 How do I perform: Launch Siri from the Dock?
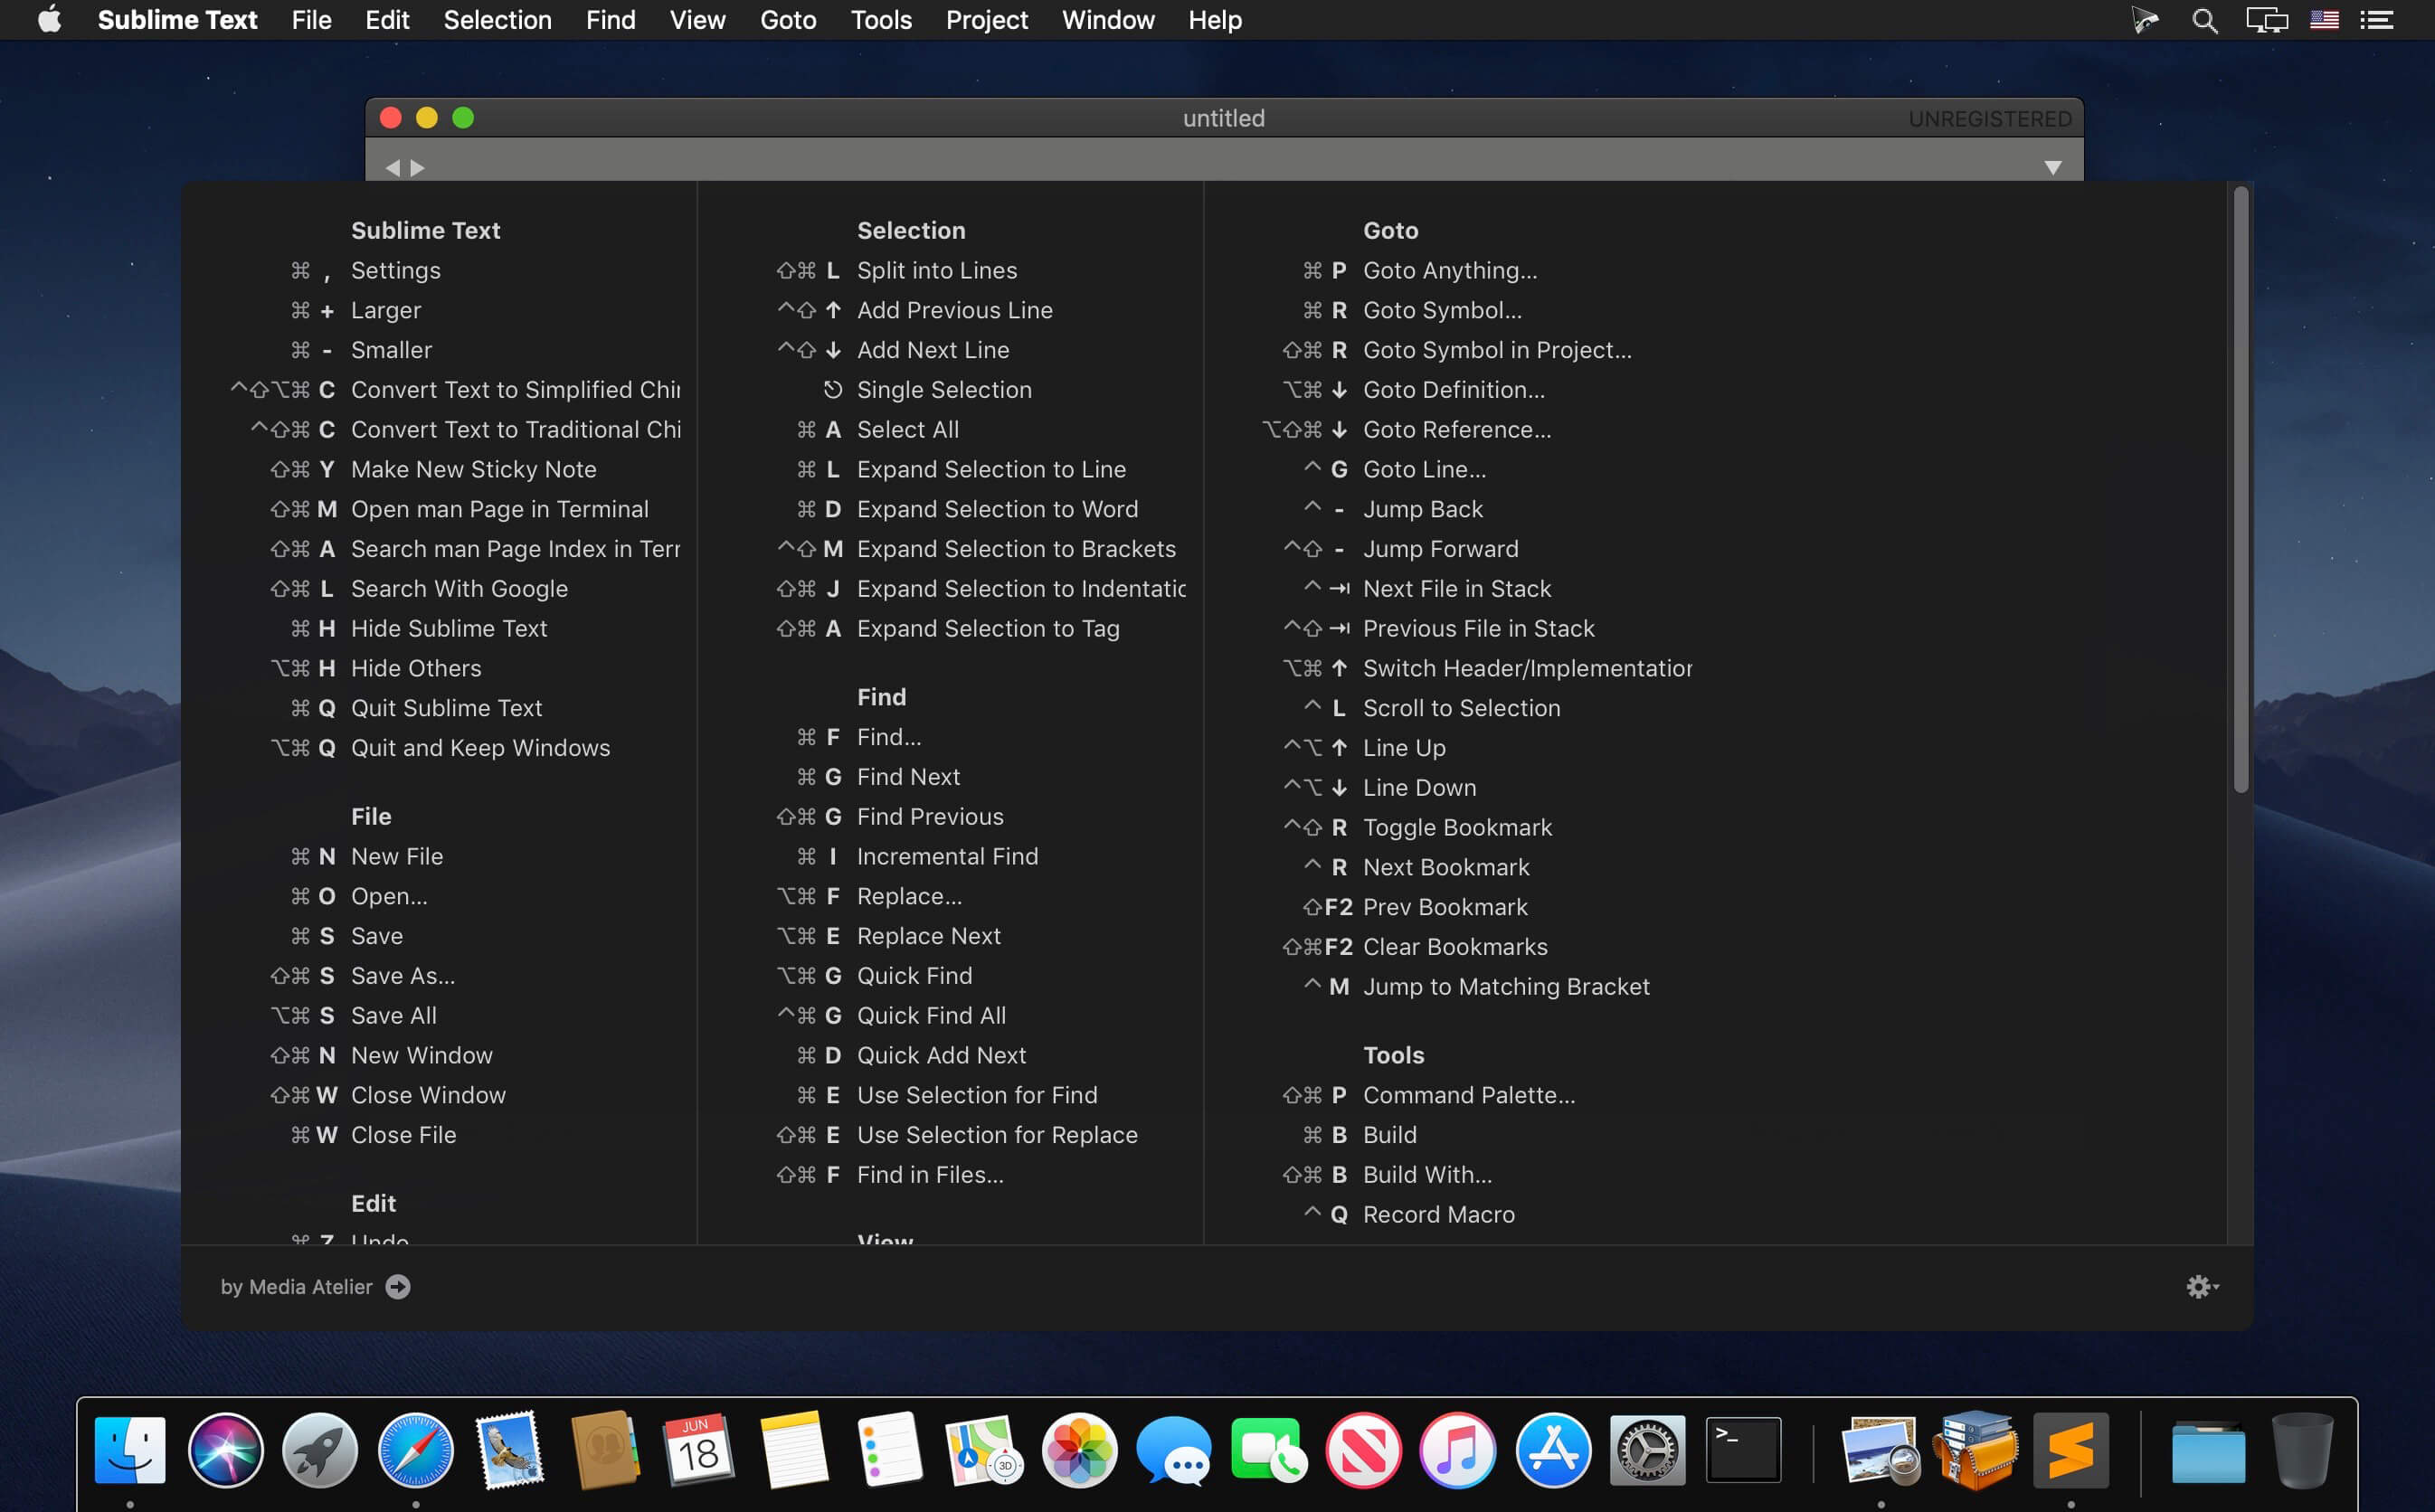point(225,1450)
